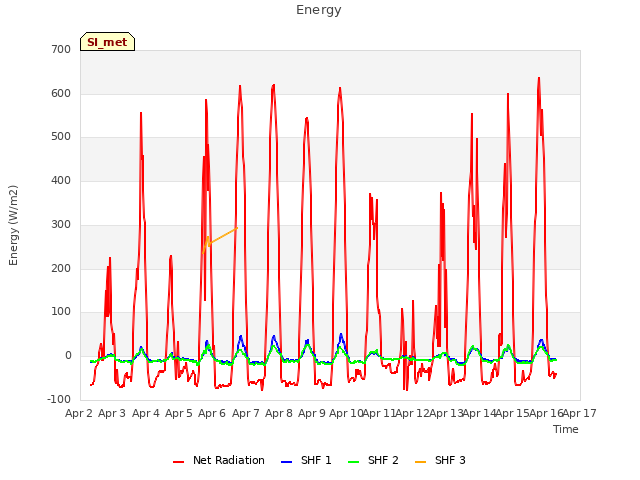Click the orange SHF 3 legend swatch
This screenshot has width=640, height=480.
(420, 462)
